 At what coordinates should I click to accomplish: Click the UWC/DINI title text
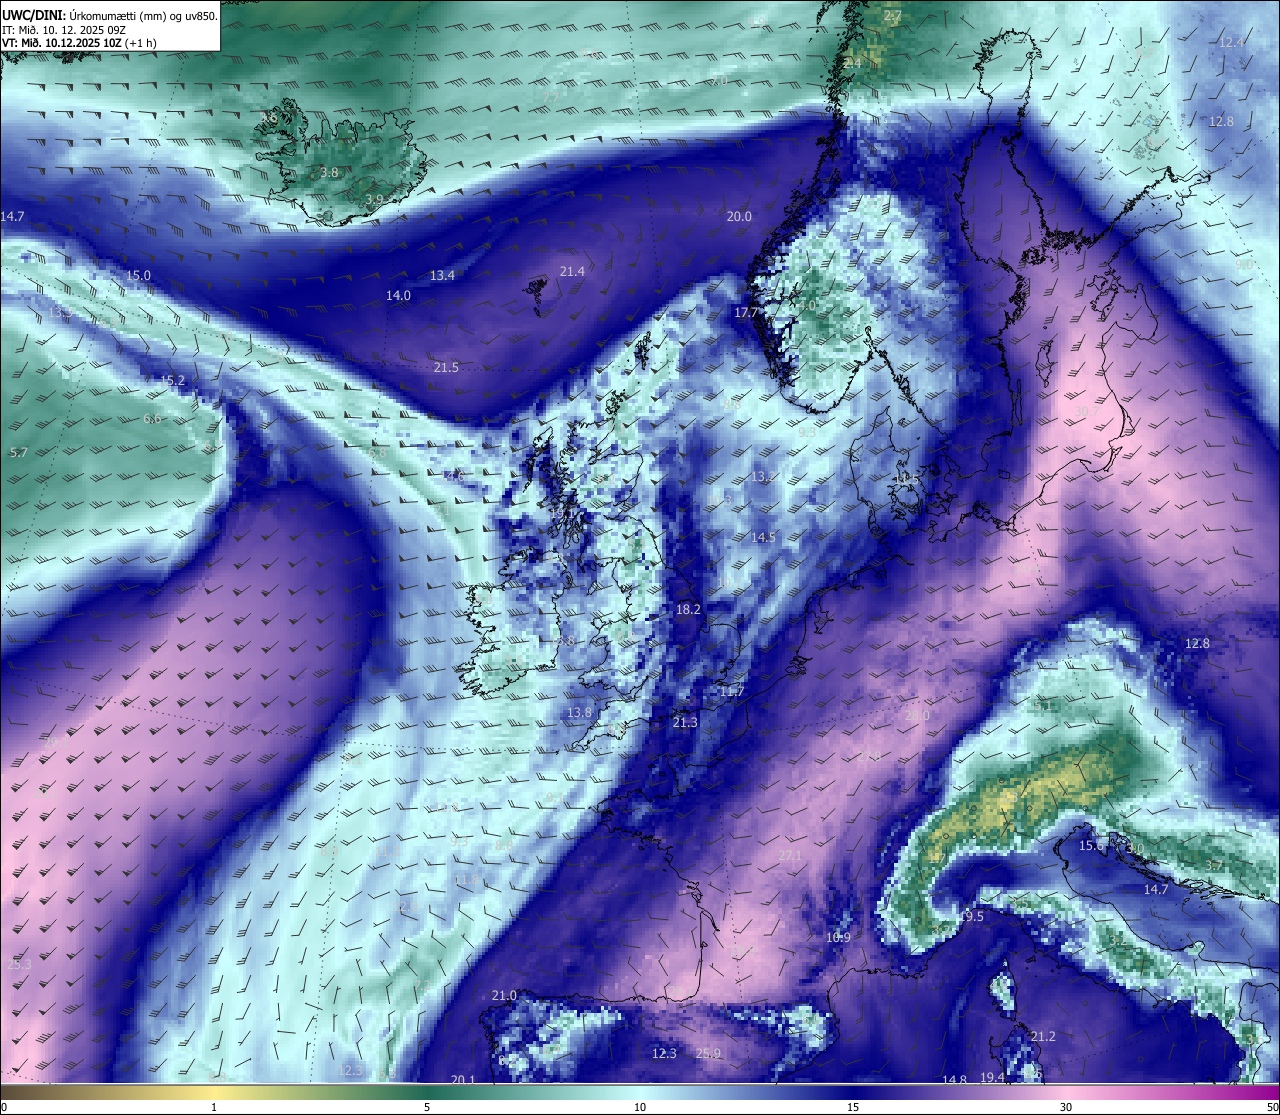34,15
